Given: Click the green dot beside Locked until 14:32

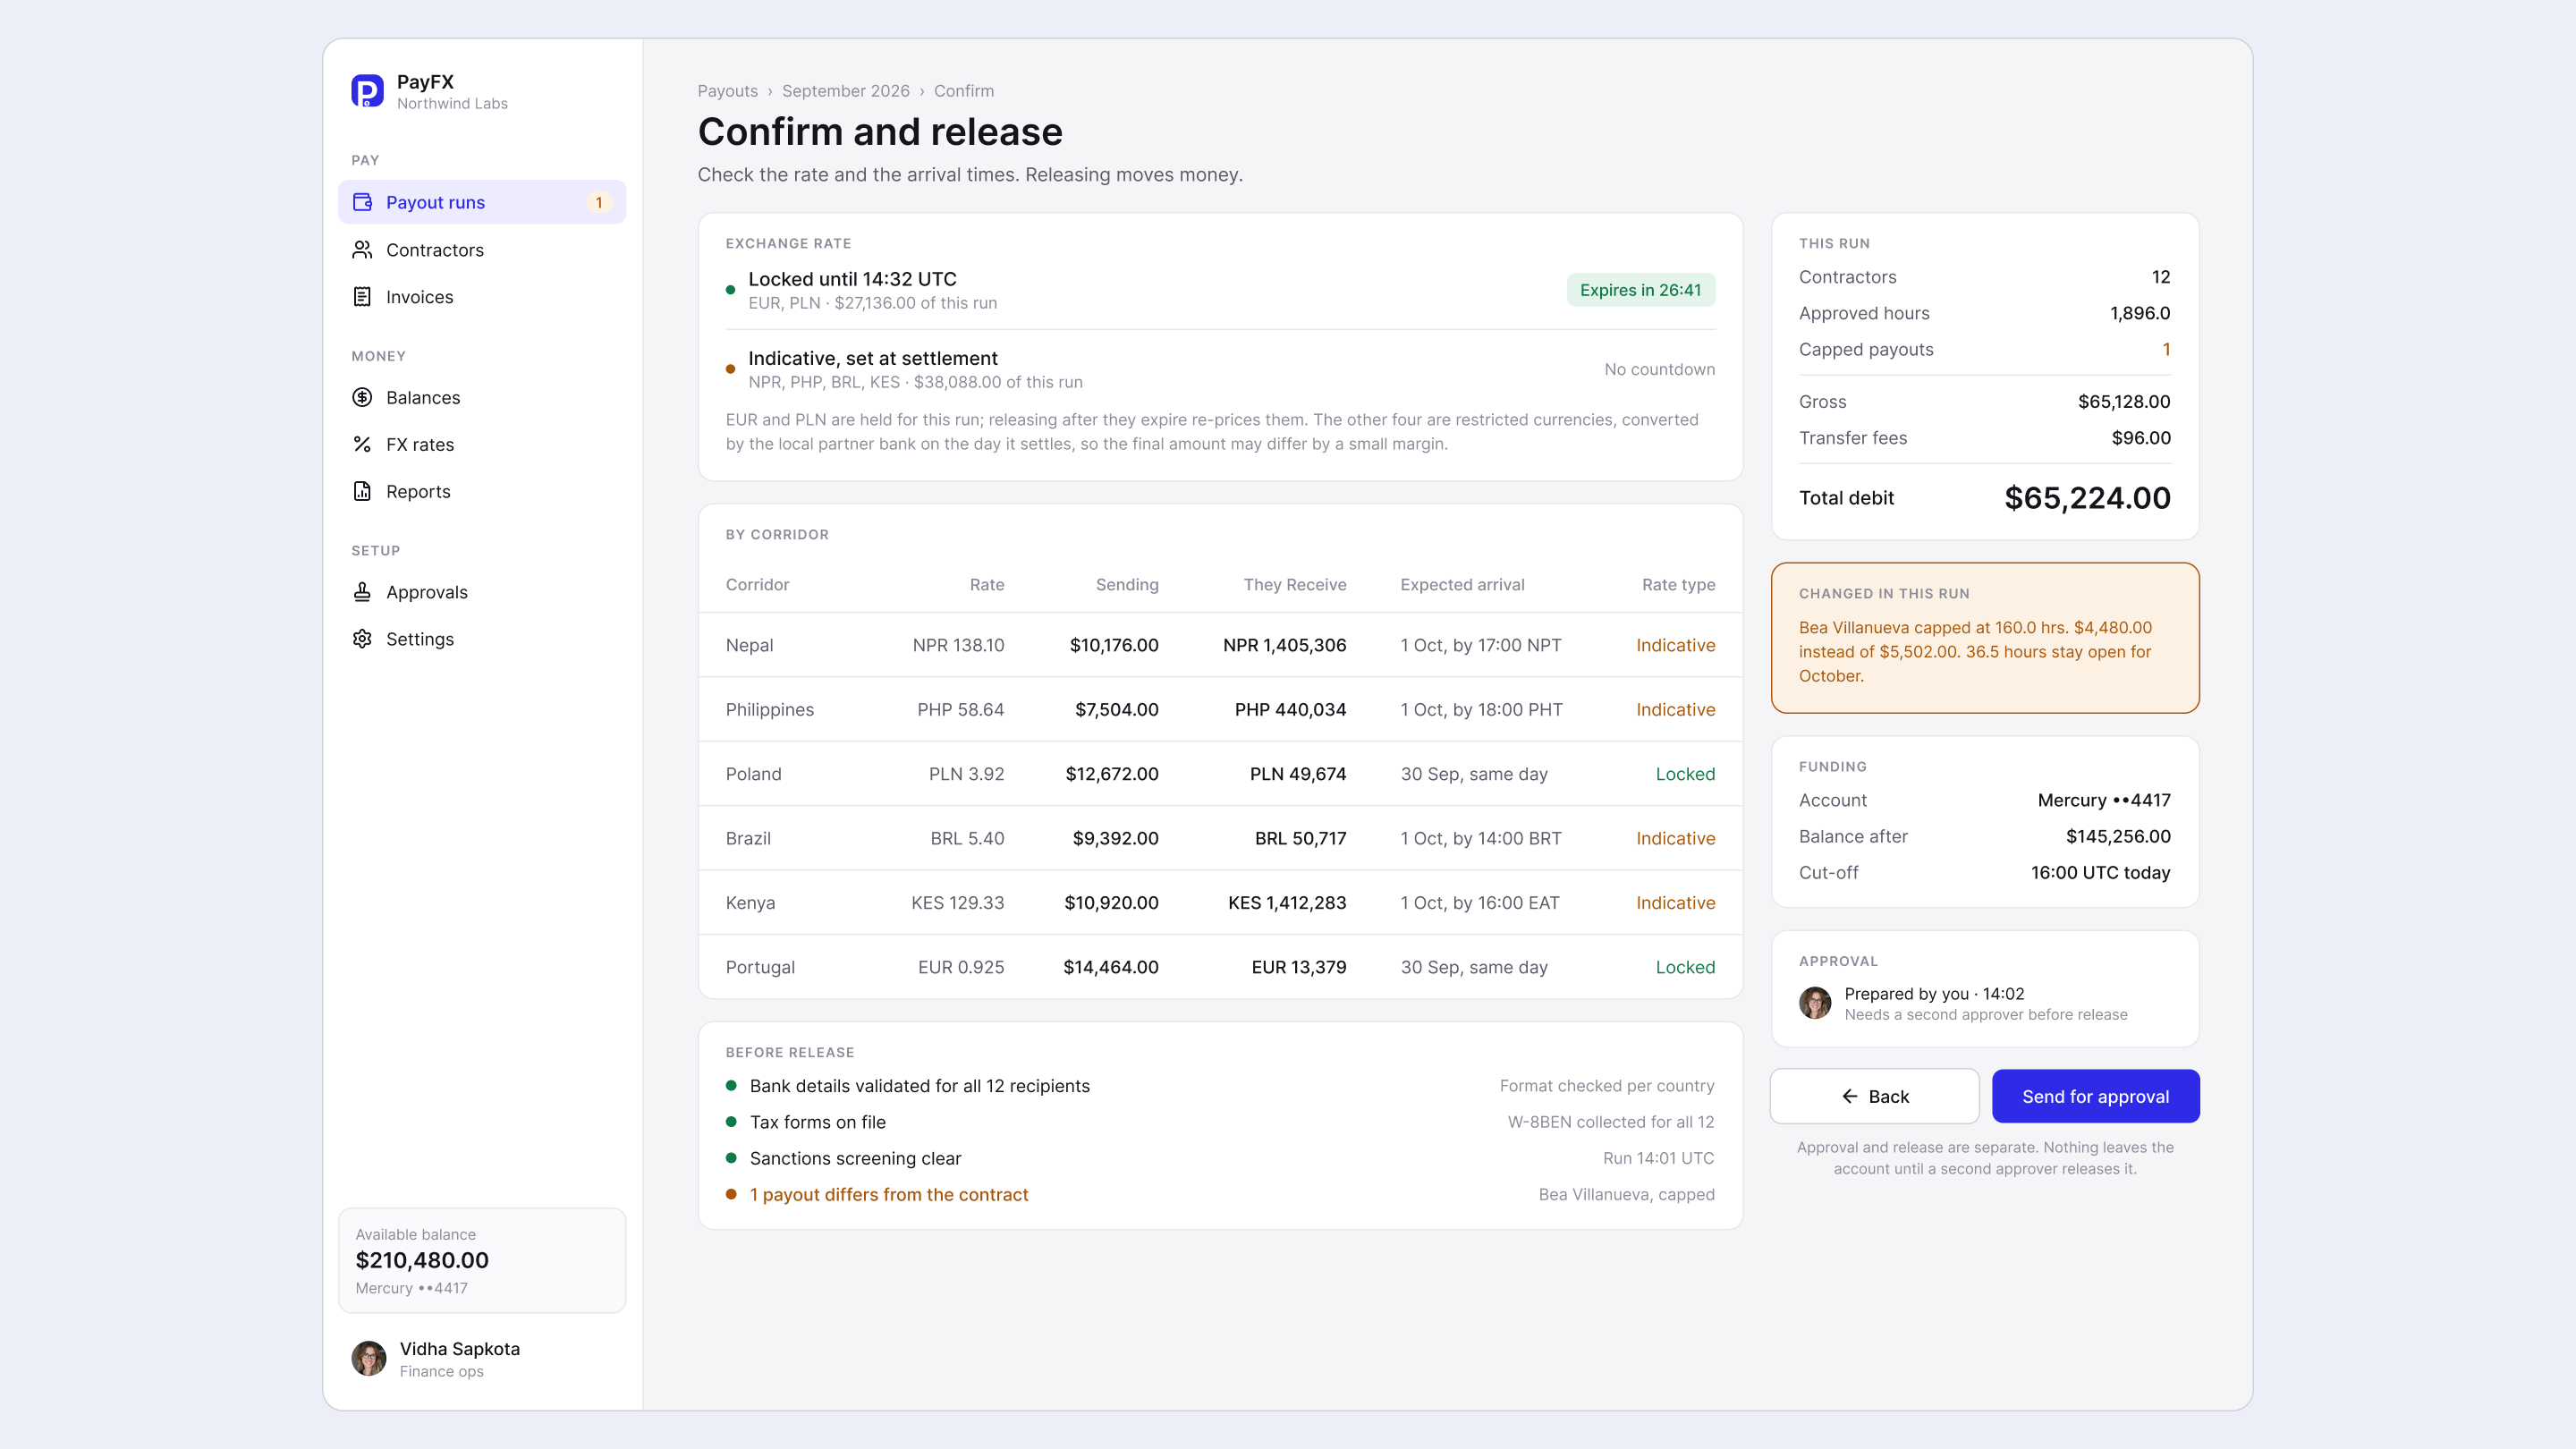Looking at the screenshot, I should [730, 290].
